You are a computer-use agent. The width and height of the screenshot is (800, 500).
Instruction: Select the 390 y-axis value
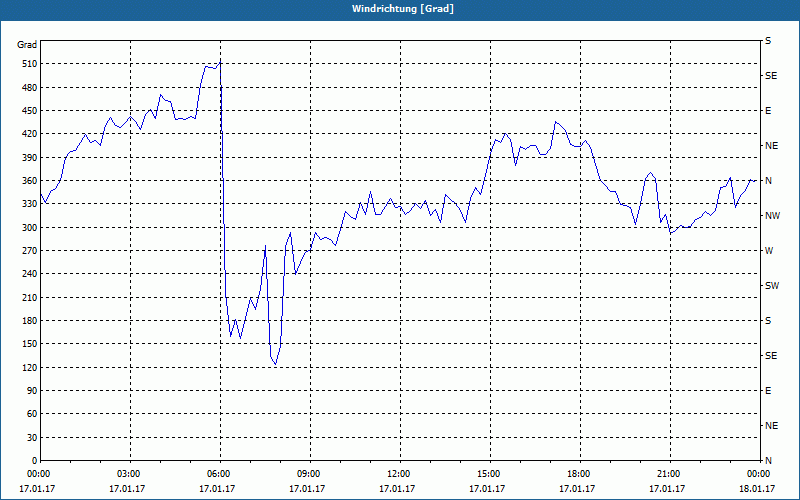pos(29,158)
